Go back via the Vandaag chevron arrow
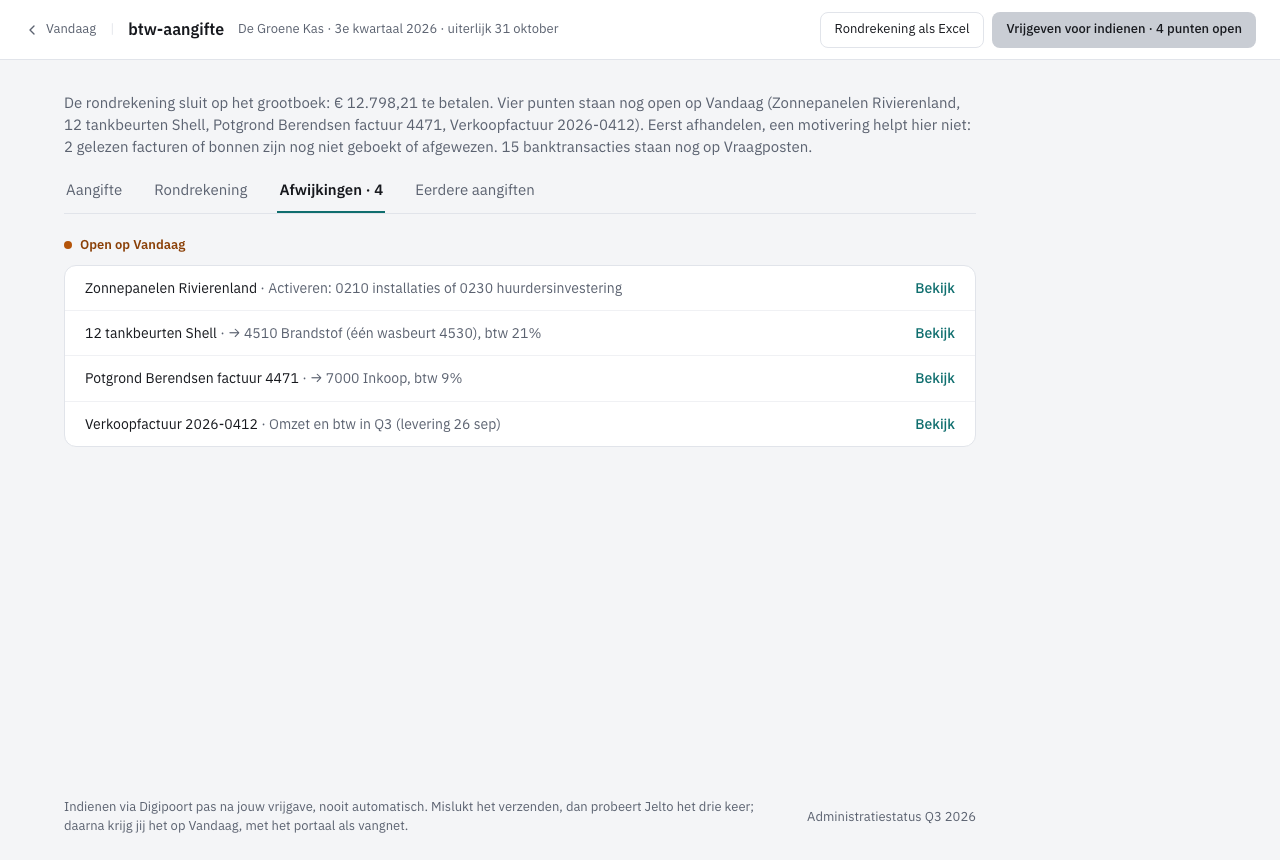 point(32,30)
